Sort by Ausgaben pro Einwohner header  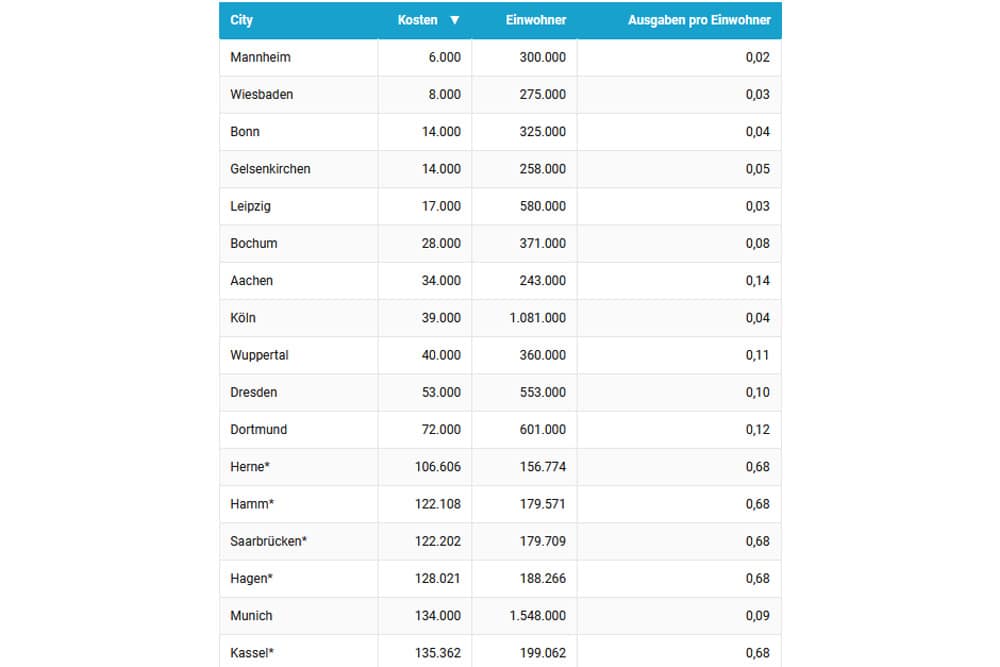(699, 20)
